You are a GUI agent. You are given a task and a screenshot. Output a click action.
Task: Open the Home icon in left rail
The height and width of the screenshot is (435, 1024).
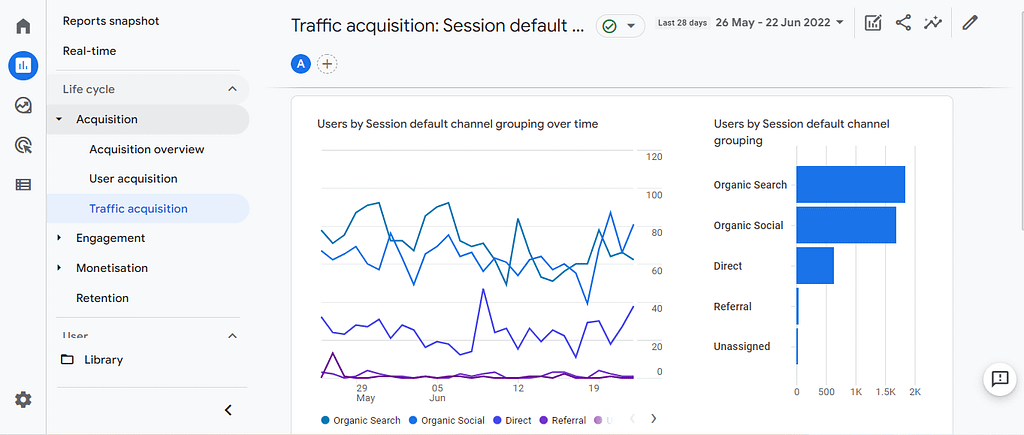click(23, 27)
